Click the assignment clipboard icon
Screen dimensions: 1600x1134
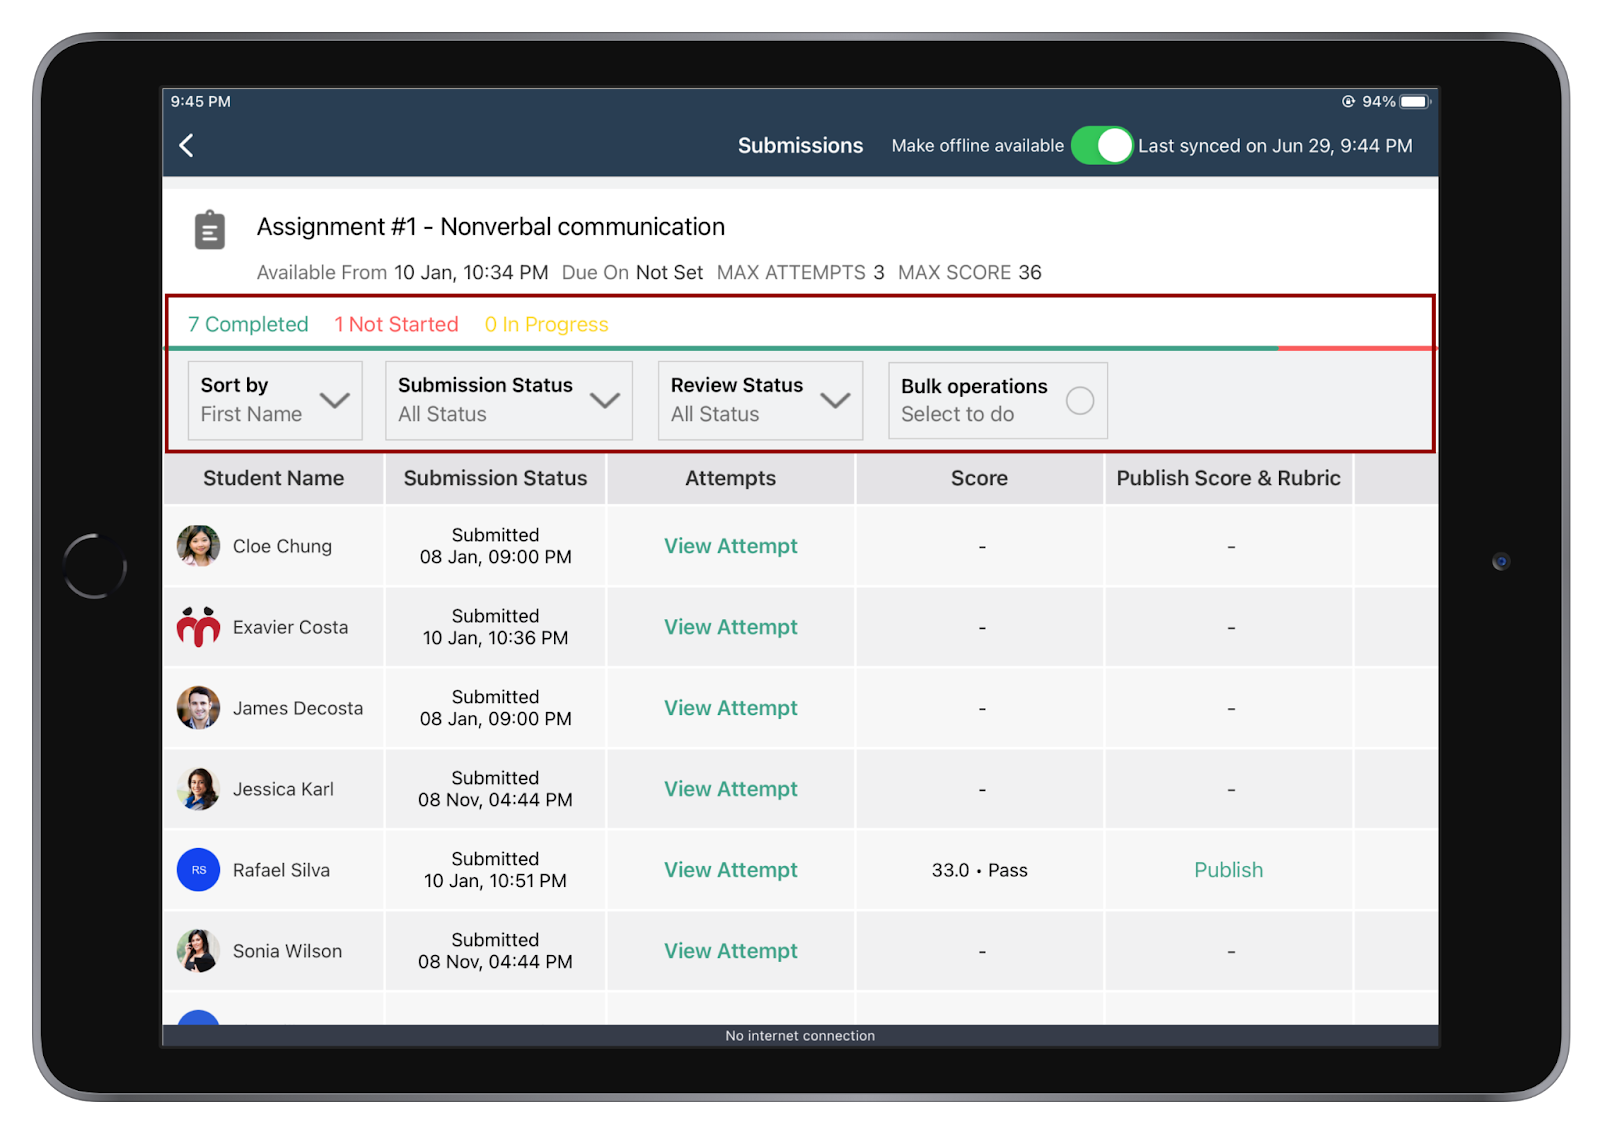coord(209,230)
